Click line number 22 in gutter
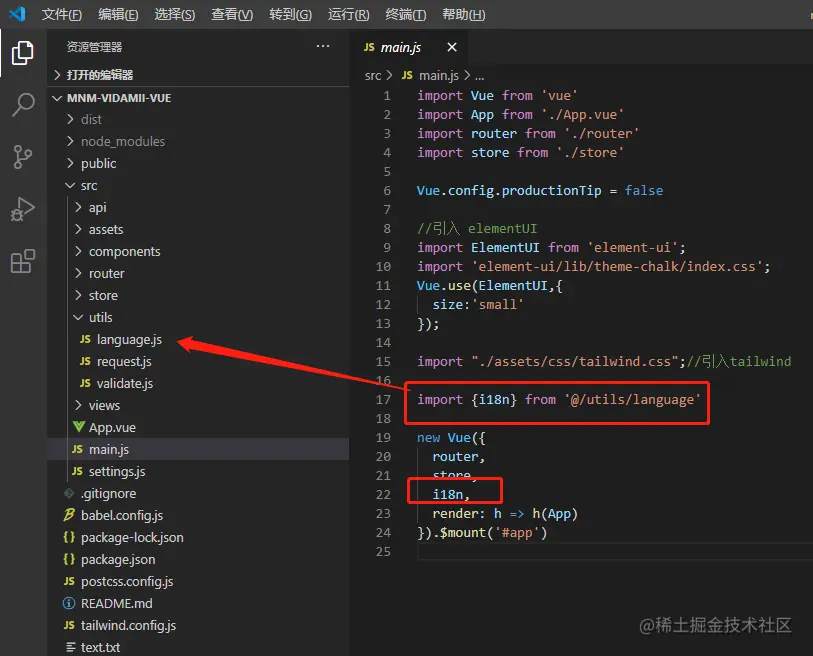Screen dimensions: 813x656 pos(383,495)
